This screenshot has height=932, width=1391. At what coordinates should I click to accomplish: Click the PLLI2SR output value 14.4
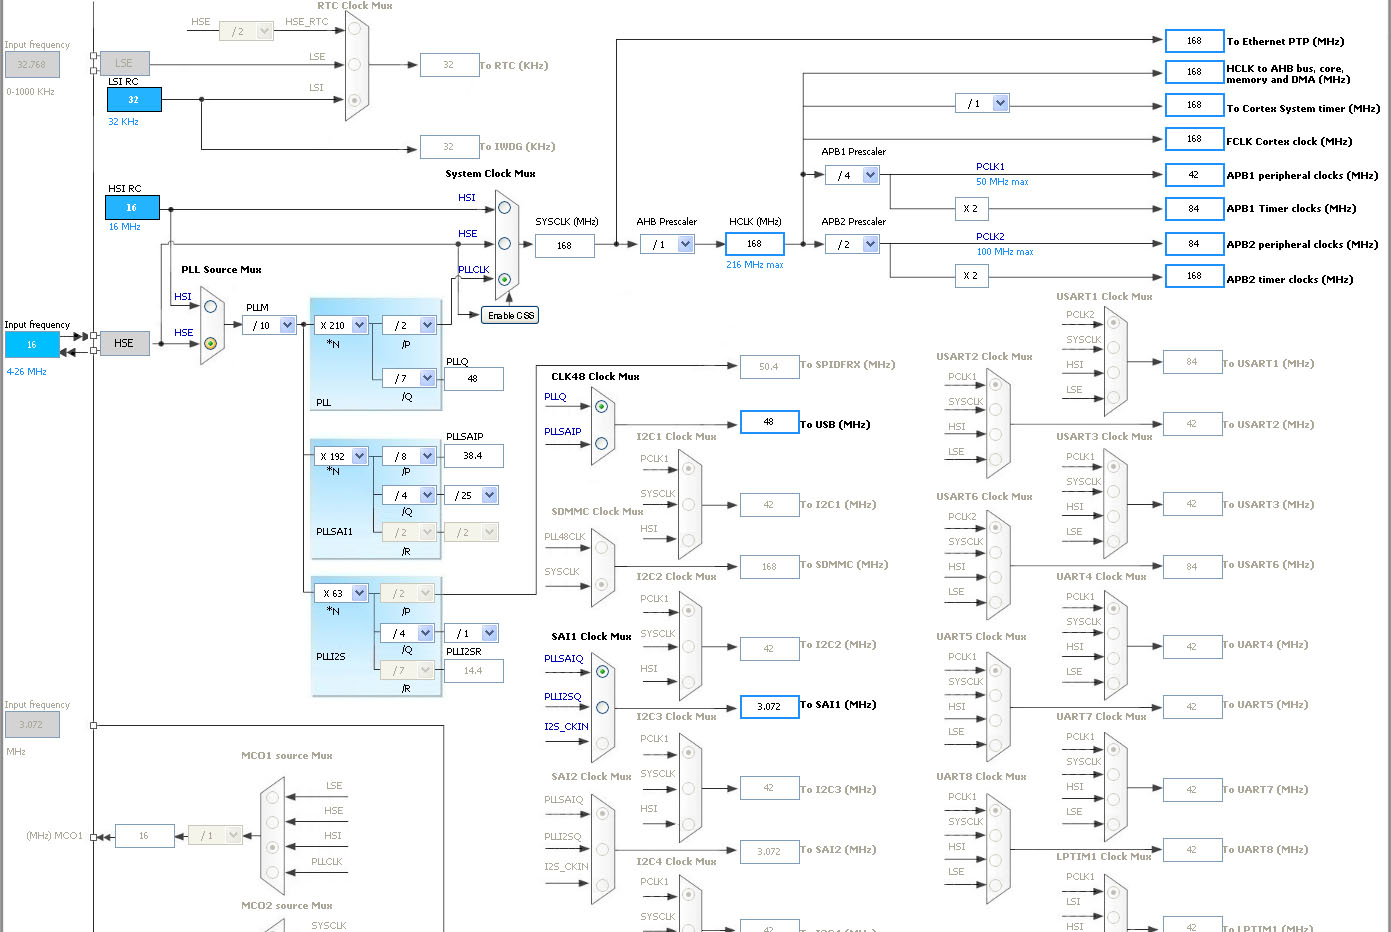pyautogui.click(x=473, y=671)
